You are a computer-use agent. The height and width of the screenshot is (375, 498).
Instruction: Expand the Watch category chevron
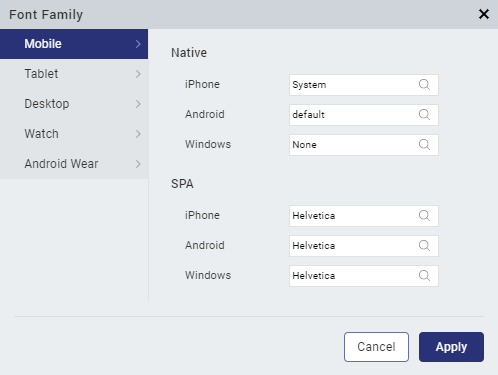tap(138, 134)
